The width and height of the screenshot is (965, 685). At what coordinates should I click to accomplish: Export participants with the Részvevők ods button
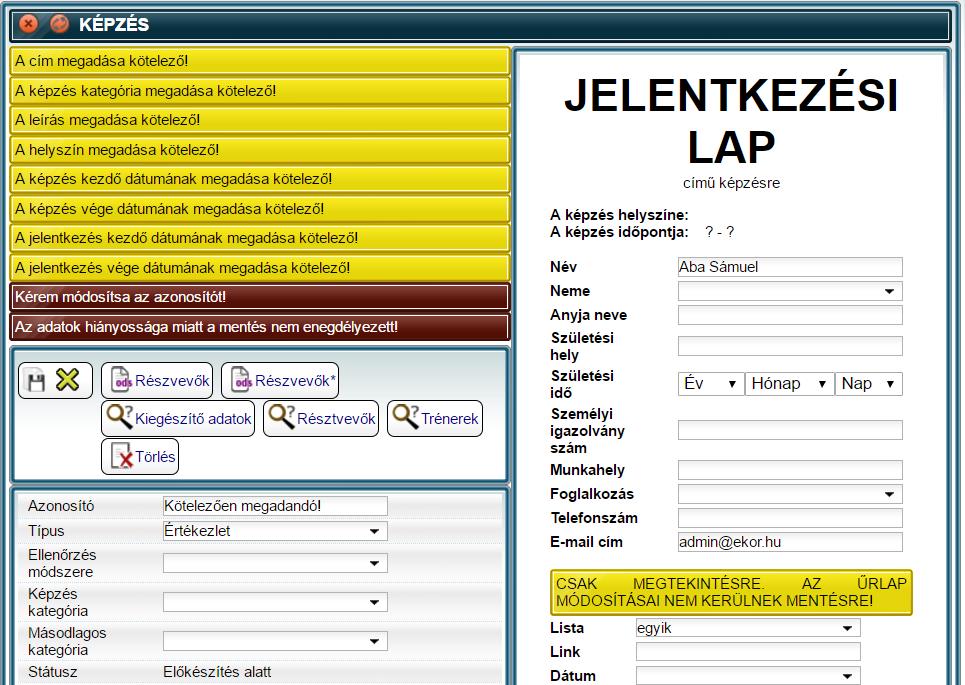point(157,381)
